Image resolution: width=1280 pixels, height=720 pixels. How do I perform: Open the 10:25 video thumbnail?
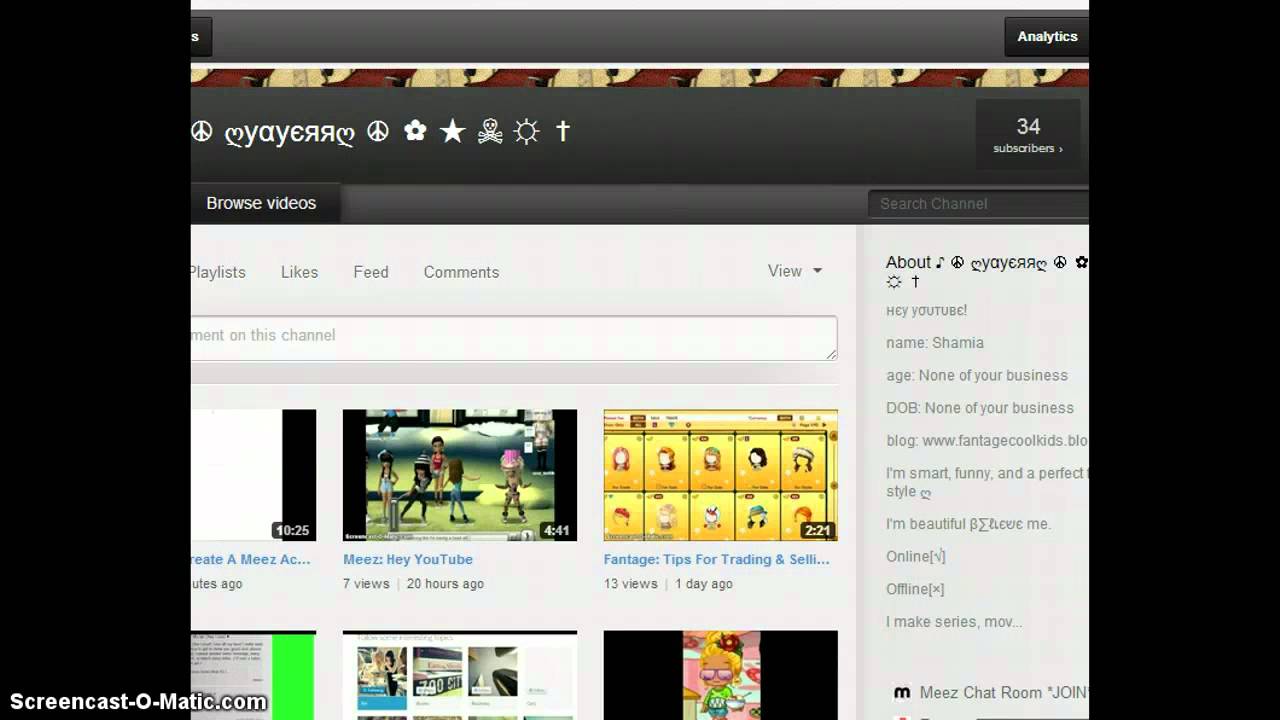253,475
